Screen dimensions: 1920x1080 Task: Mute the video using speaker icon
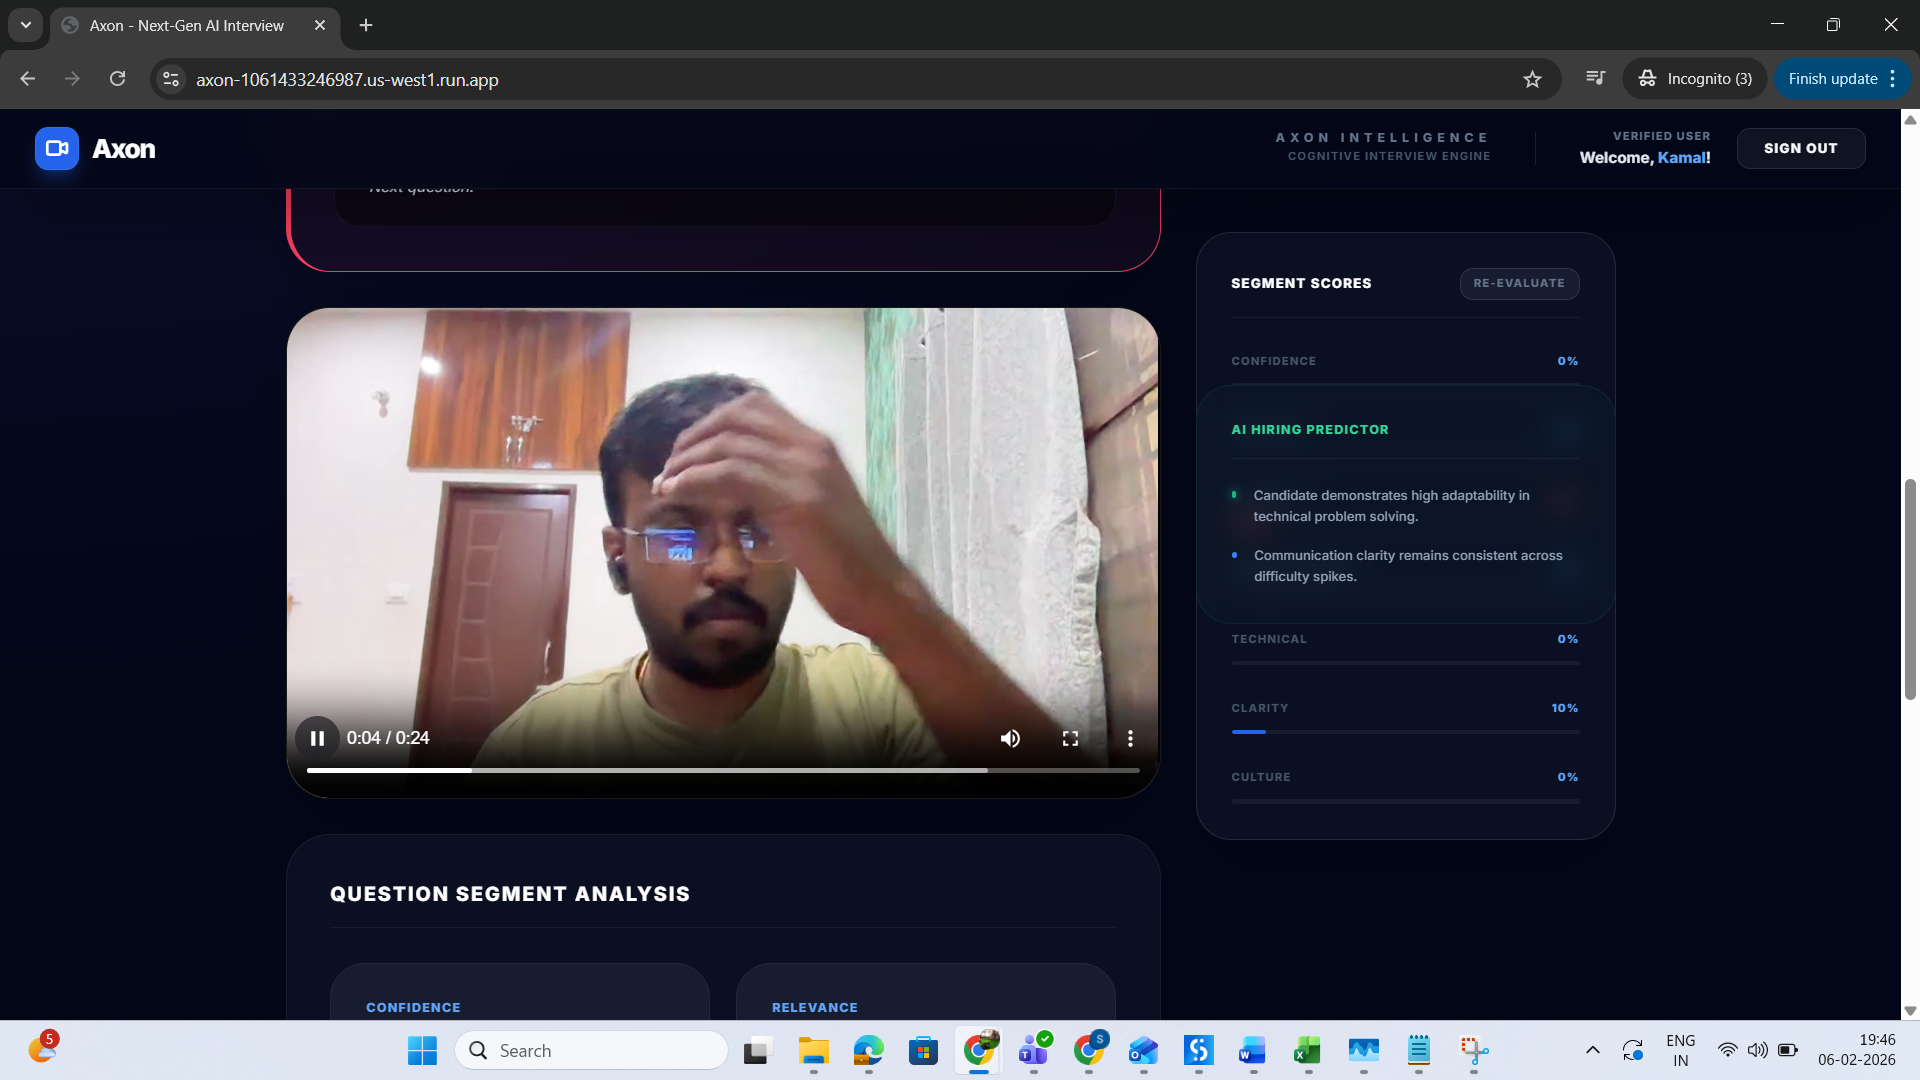point(1010,738)
